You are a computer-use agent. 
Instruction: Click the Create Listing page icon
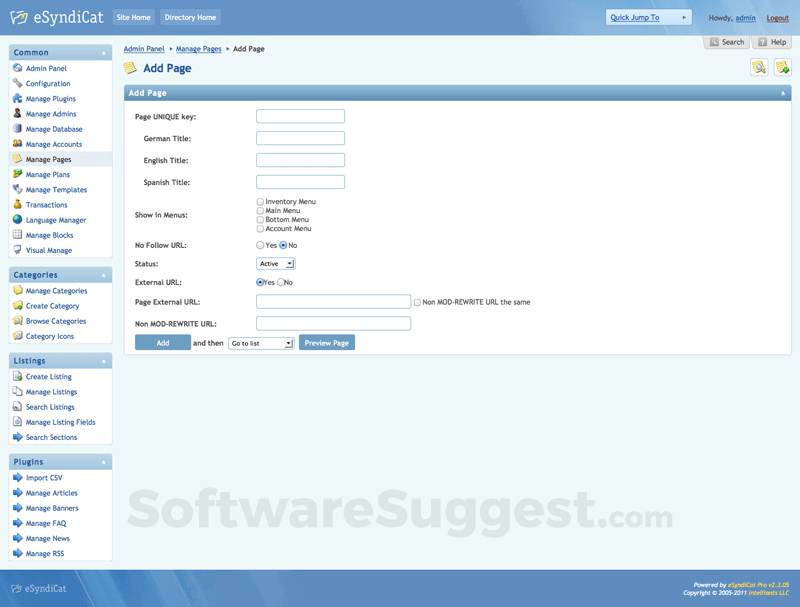(x=17, y=376)
